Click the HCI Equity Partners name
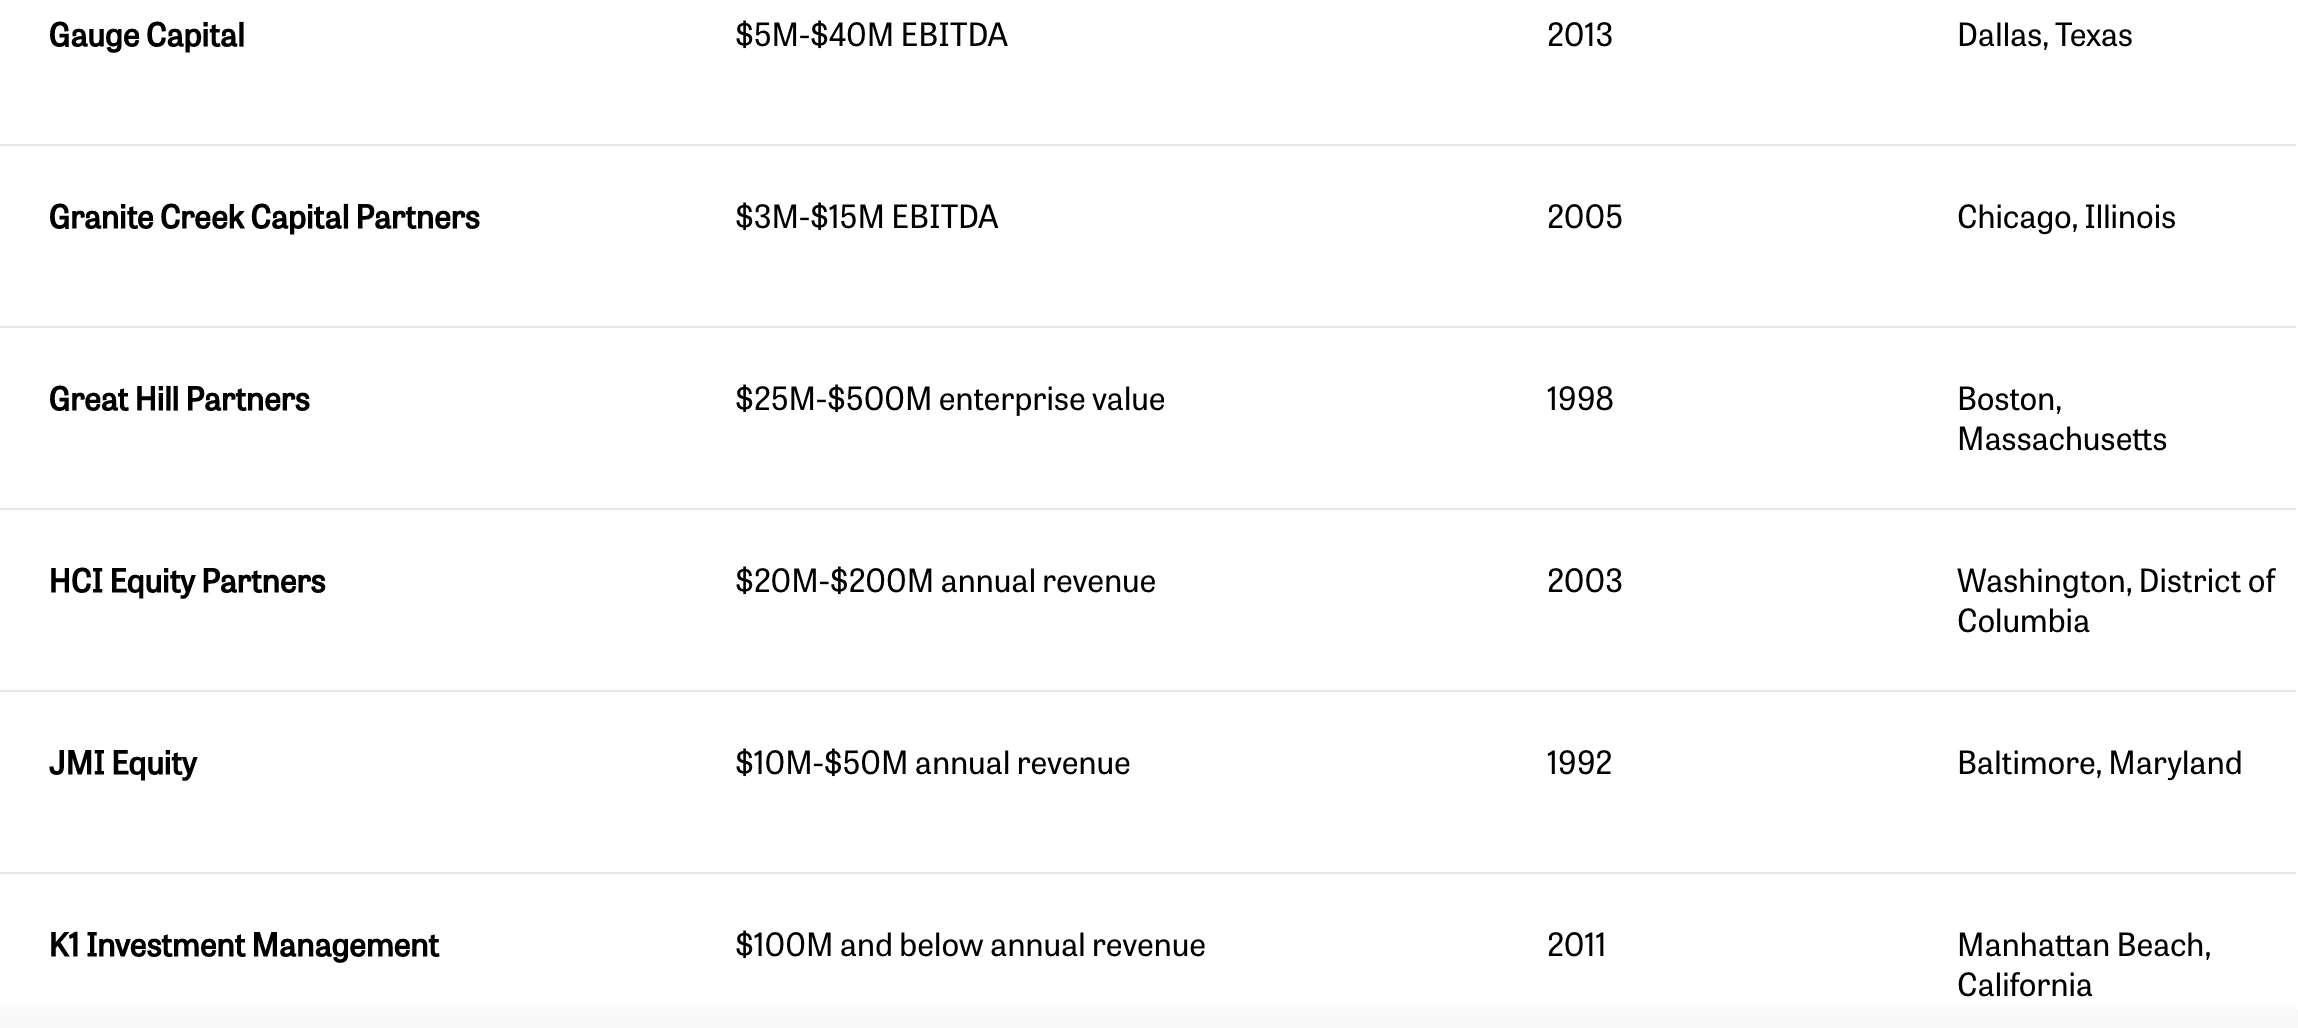Viewport: 2298px width, 1028px height. click(187, 582)
